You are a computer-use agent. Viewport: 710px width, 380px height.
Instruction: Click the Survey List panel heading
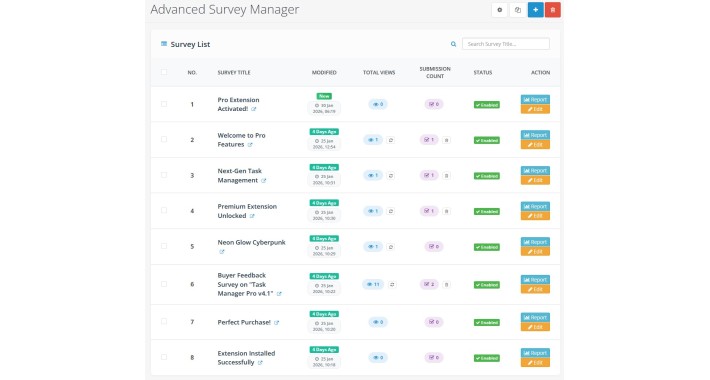(190, 44)
